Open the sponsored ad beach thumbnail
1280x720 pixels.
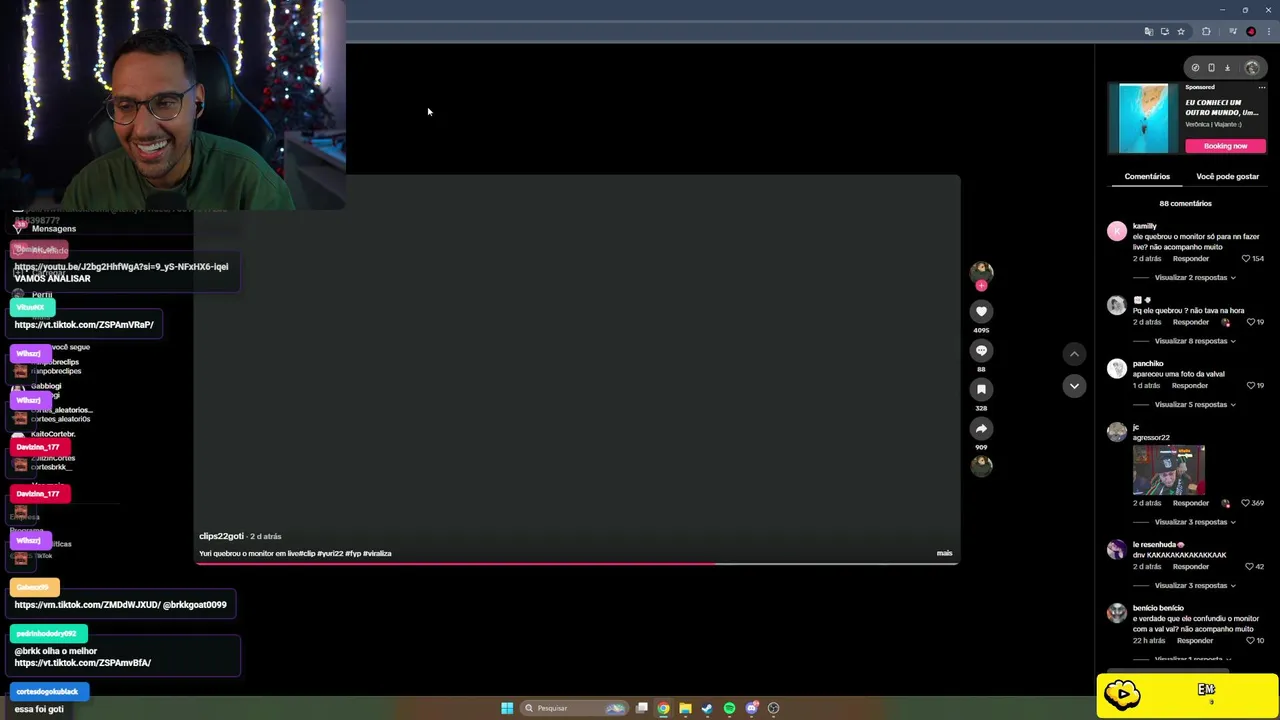(1143, 118)
